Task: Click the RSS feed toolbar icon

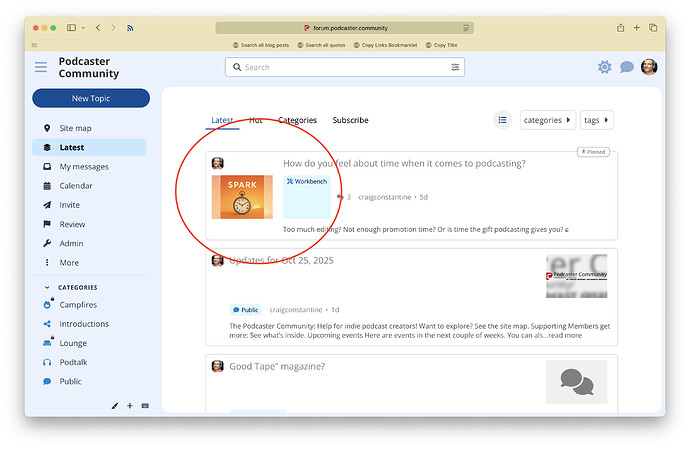Action: click(130, 28)
